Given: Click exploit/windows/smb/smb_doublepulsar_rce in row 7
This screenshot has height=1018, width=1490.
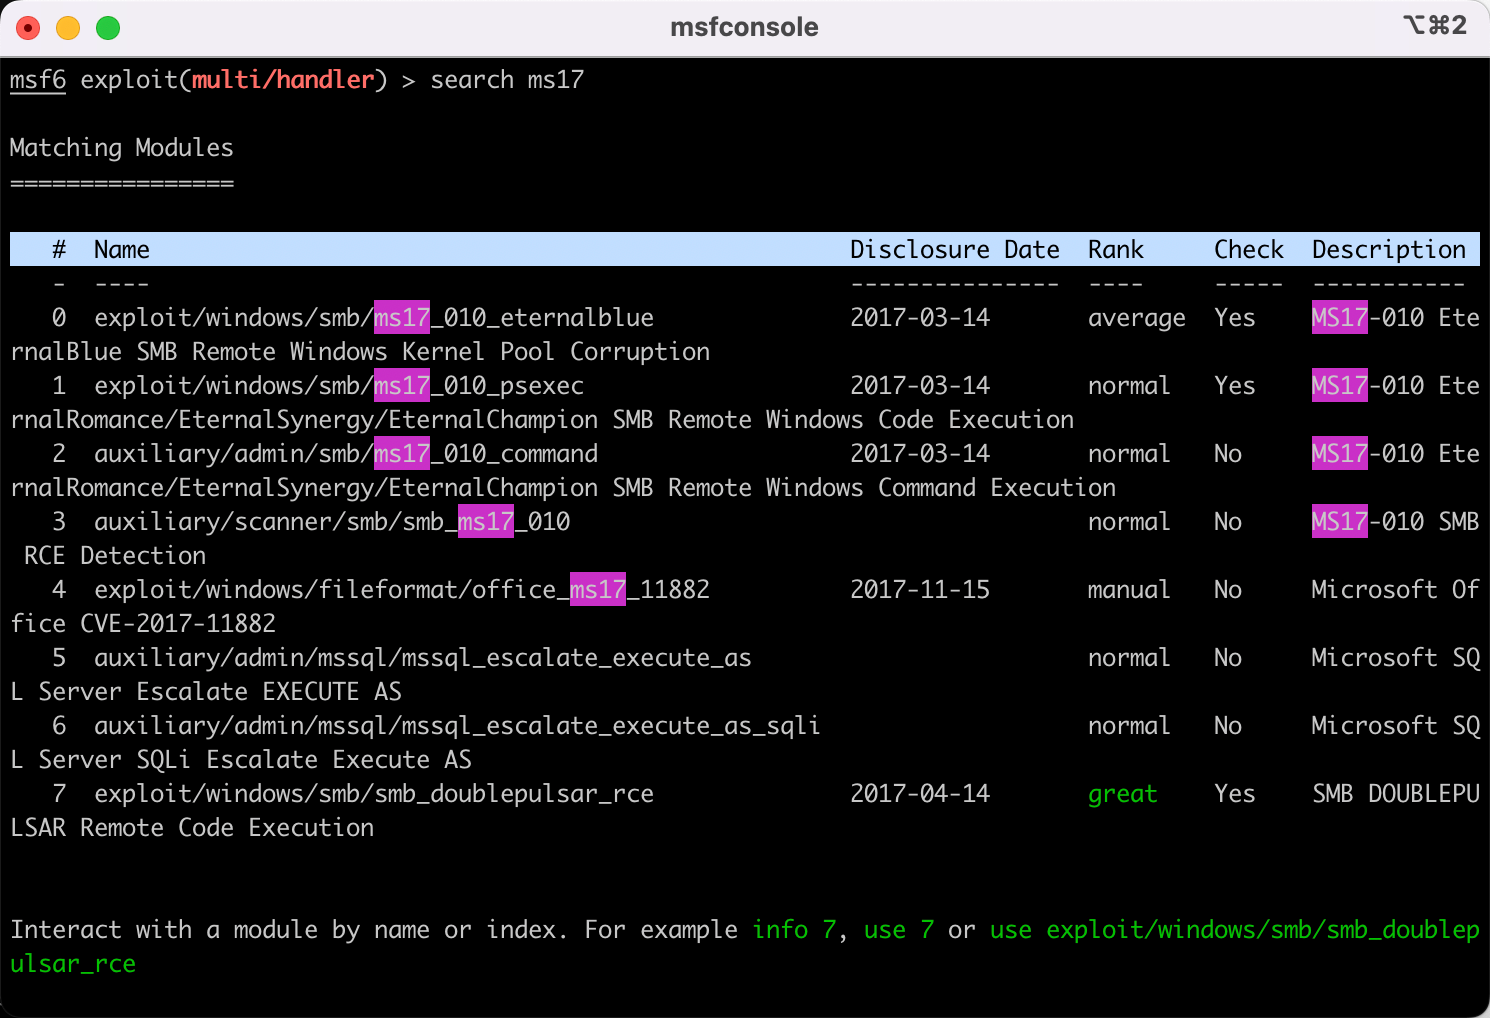Looking at the screenshot, I should coord(374,794).
